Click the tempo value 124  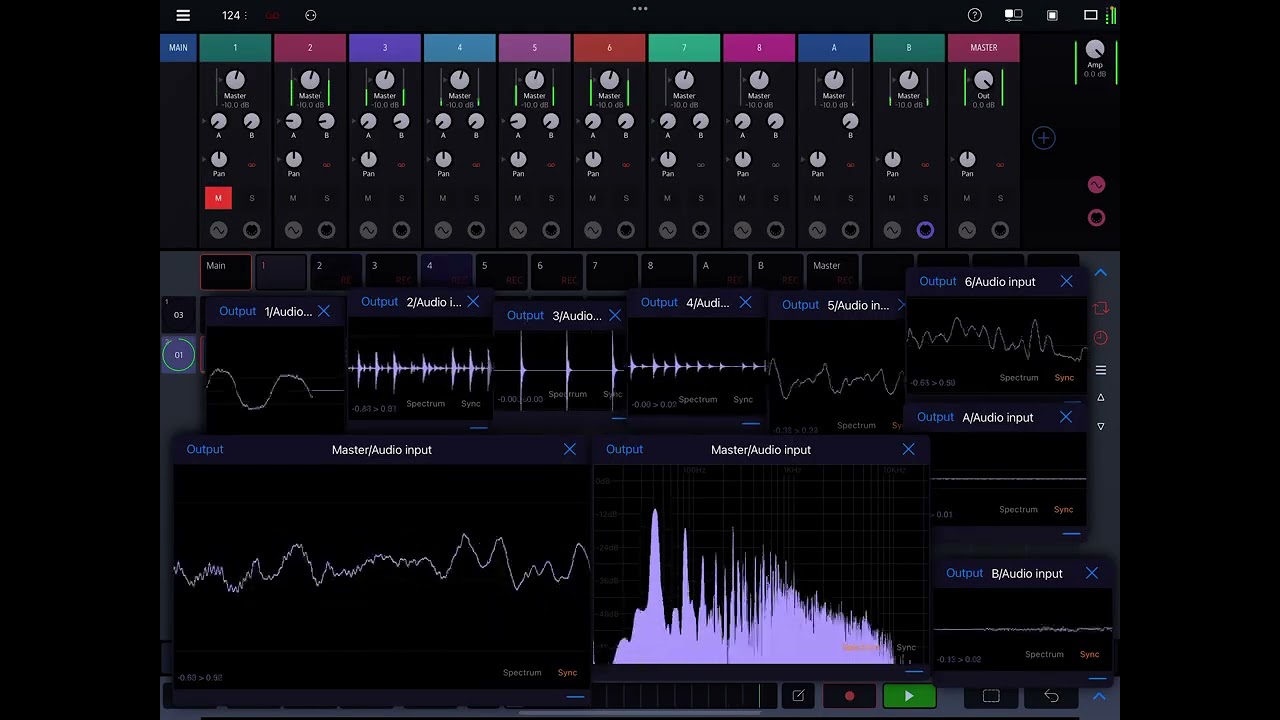pos(231,16)
